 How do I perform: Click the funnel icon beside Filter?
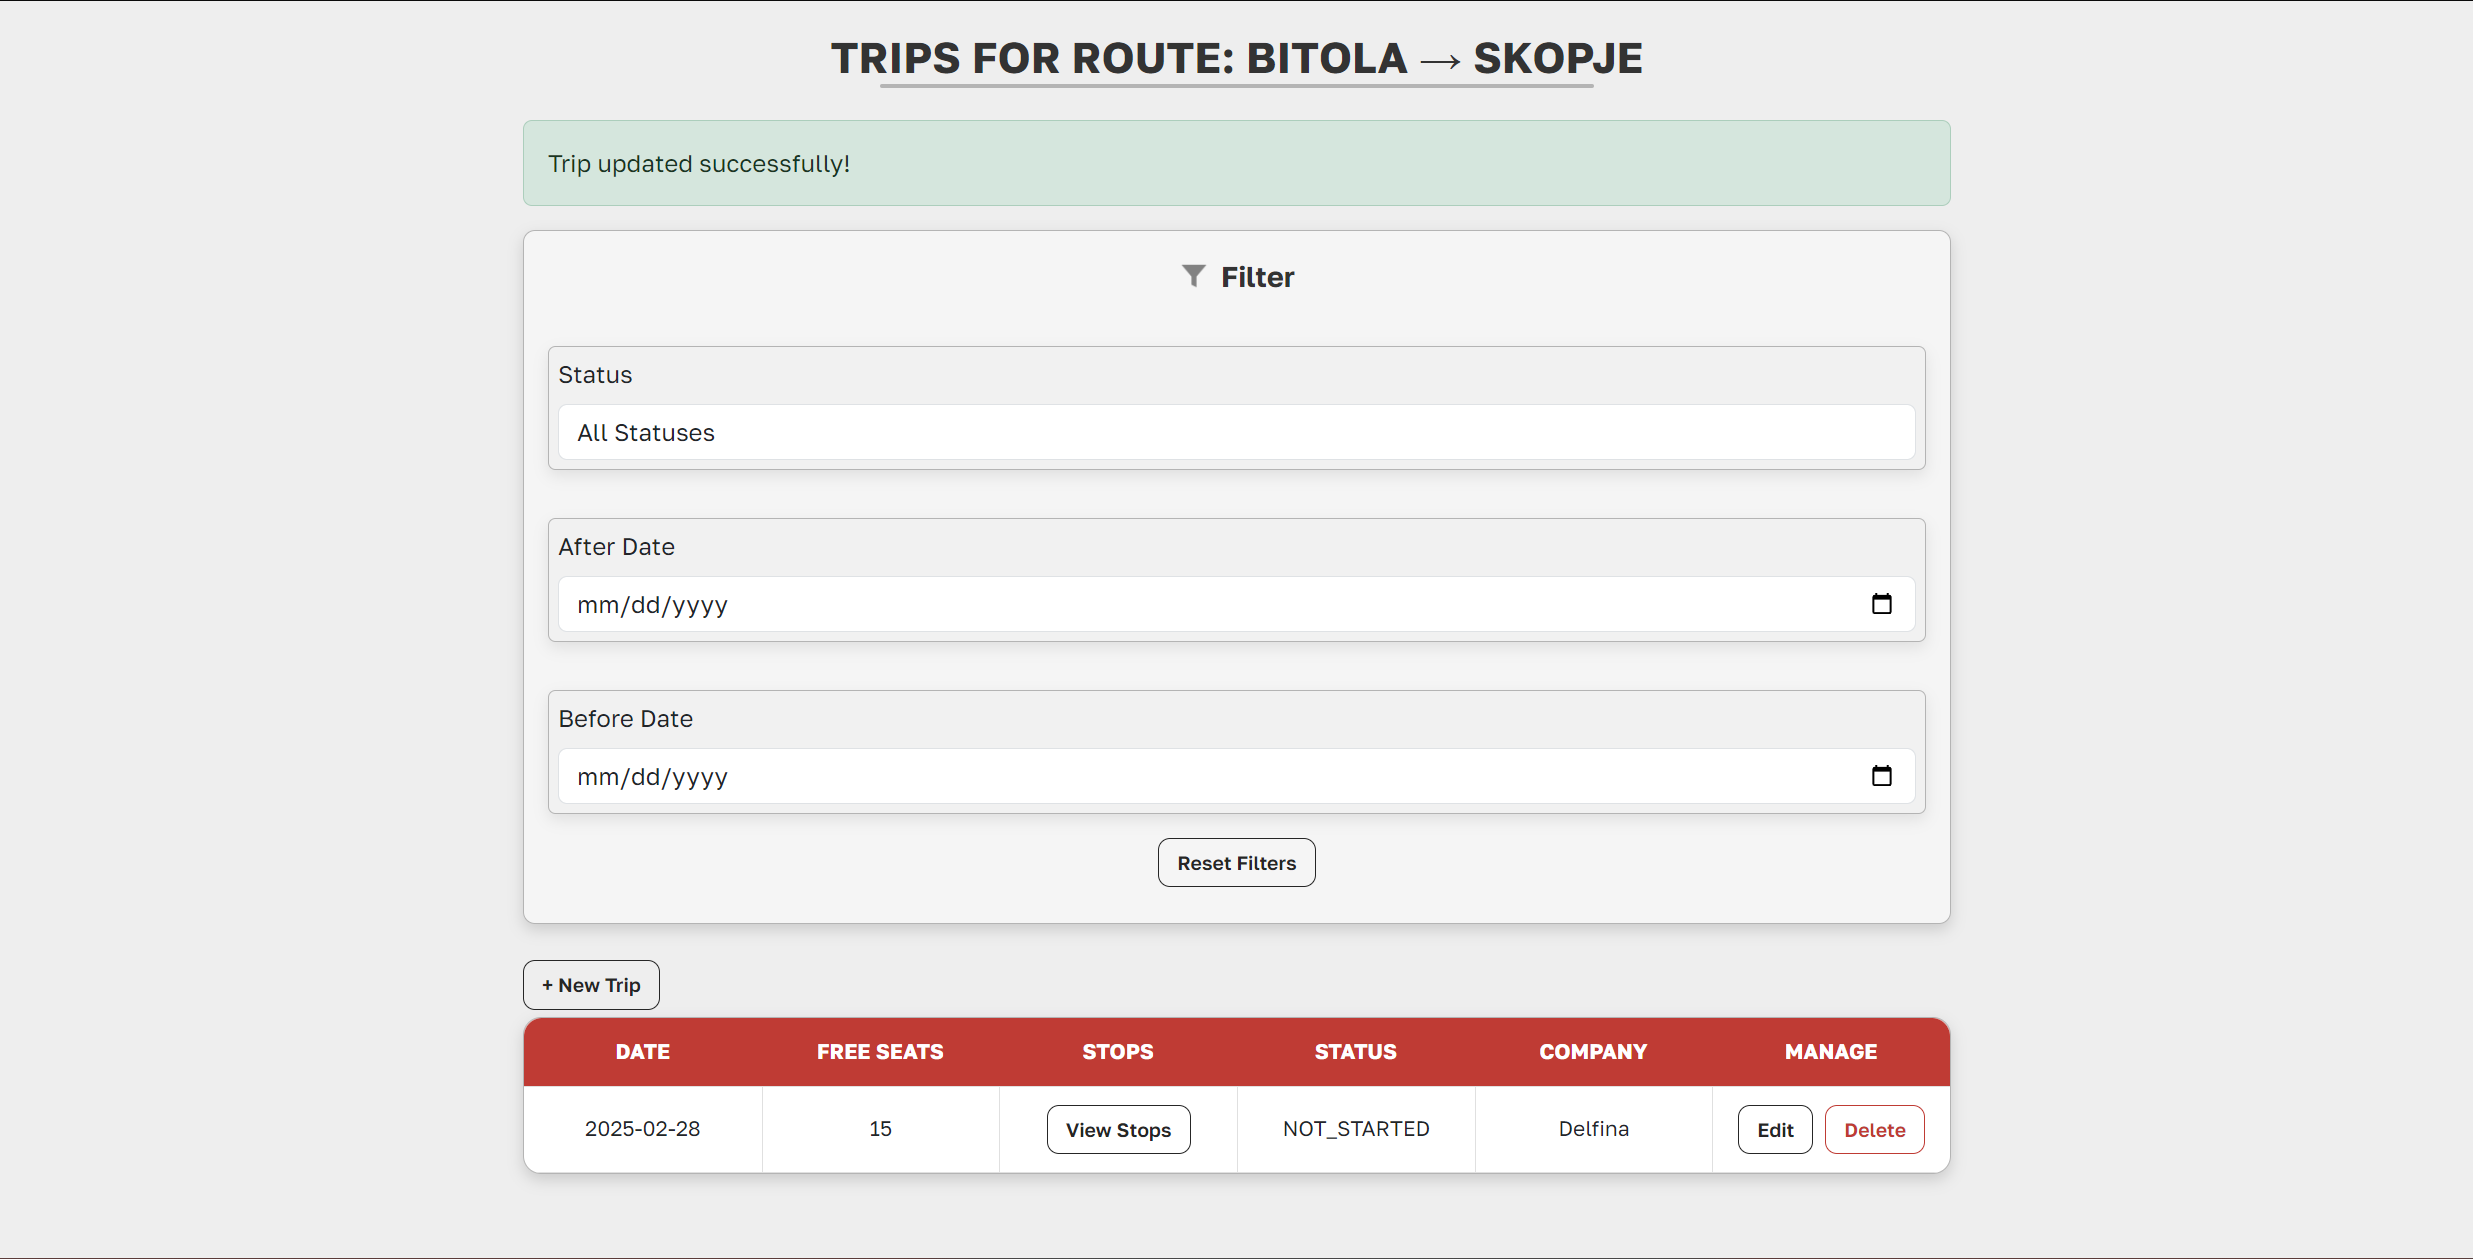tap(1193, 276)
